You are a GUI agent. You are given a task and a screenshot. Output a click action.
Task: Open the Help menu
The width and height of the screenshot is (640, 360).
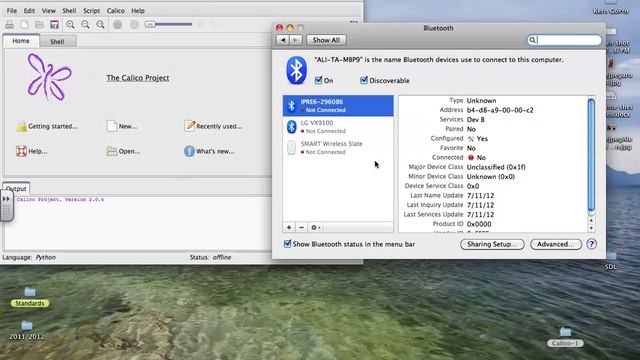pyautogui.click(x=138, y=11)
